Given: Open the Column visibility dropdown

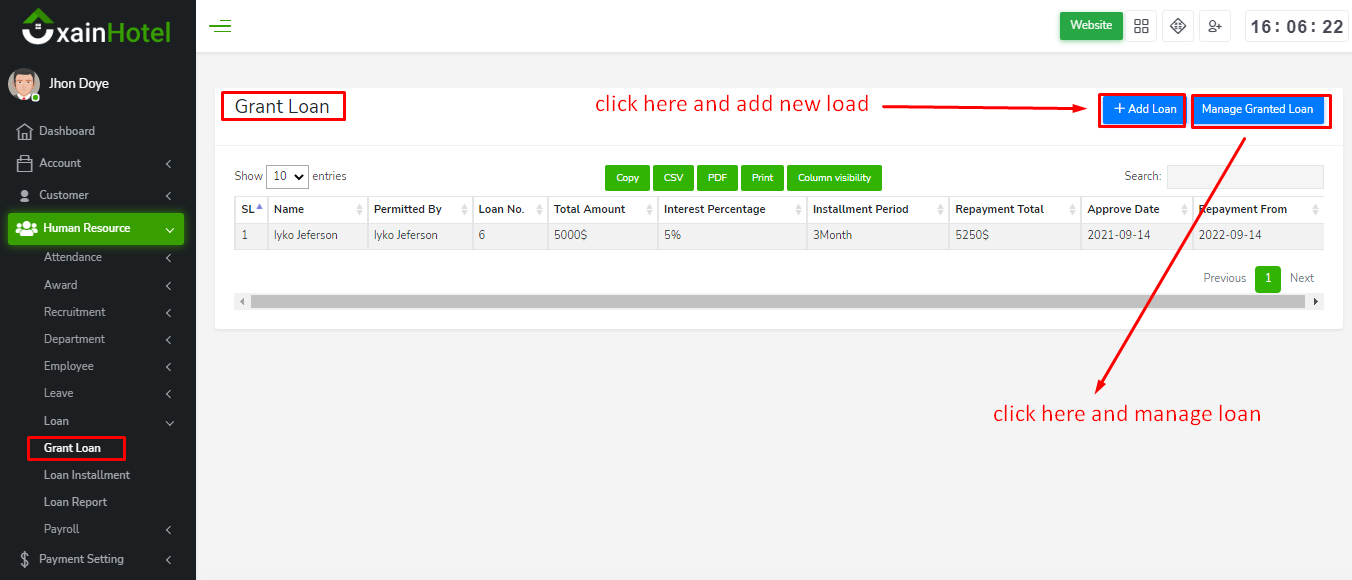Looking at the screenshot, I should click(834, 178).
